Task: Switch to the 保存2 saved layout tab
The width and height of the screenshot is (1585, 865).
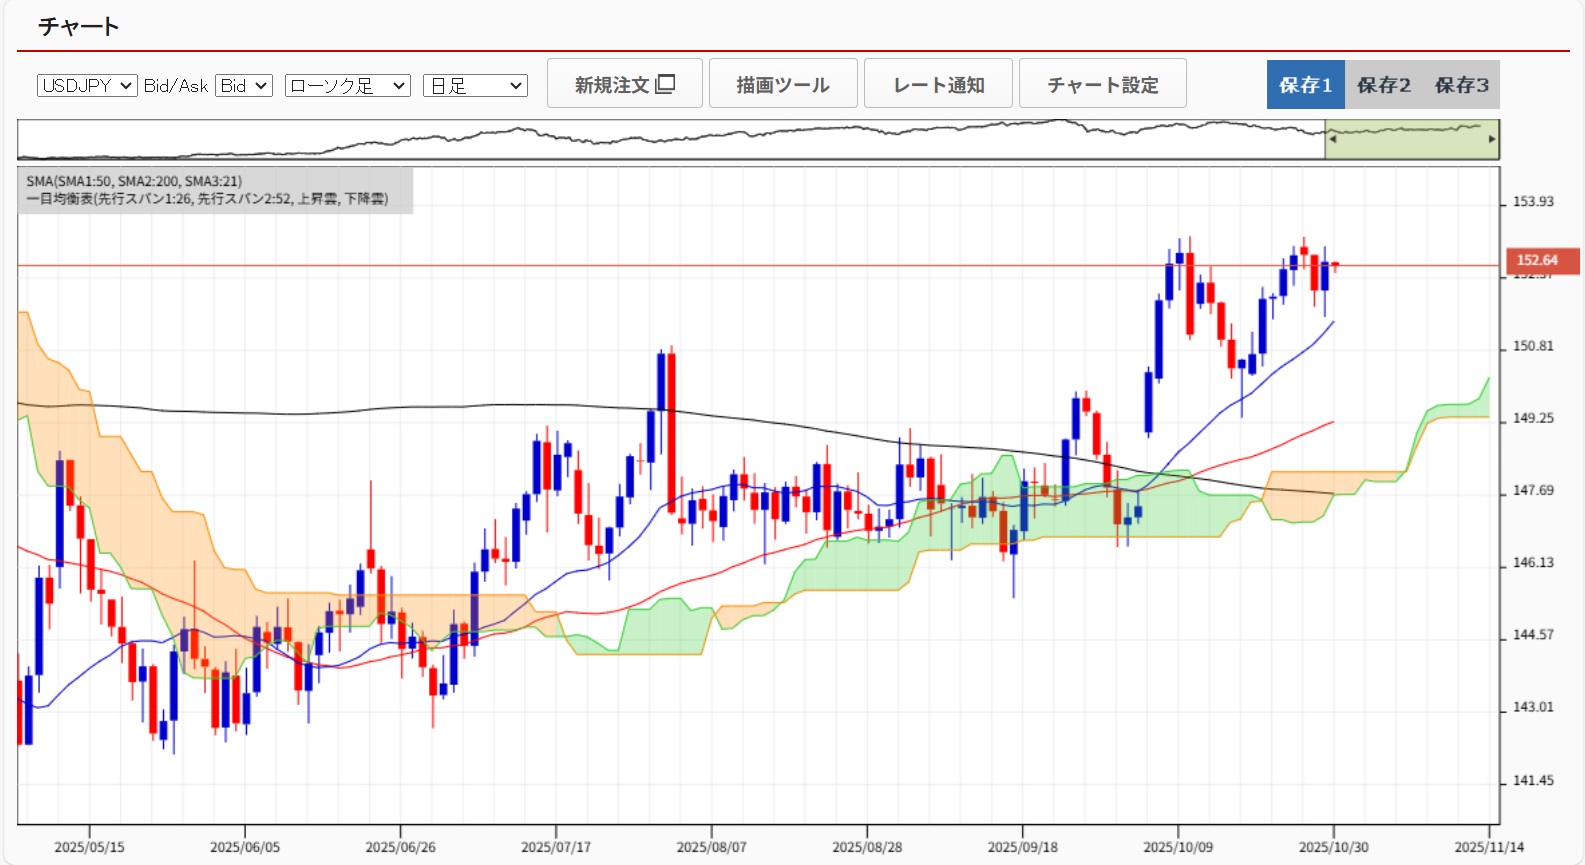Action: [x=1383, y=85]
